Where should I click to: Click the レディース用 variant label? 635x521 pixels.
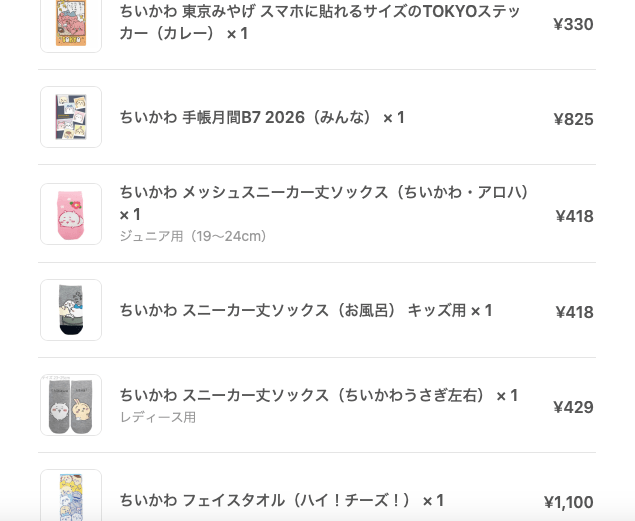tap(158, 418)
